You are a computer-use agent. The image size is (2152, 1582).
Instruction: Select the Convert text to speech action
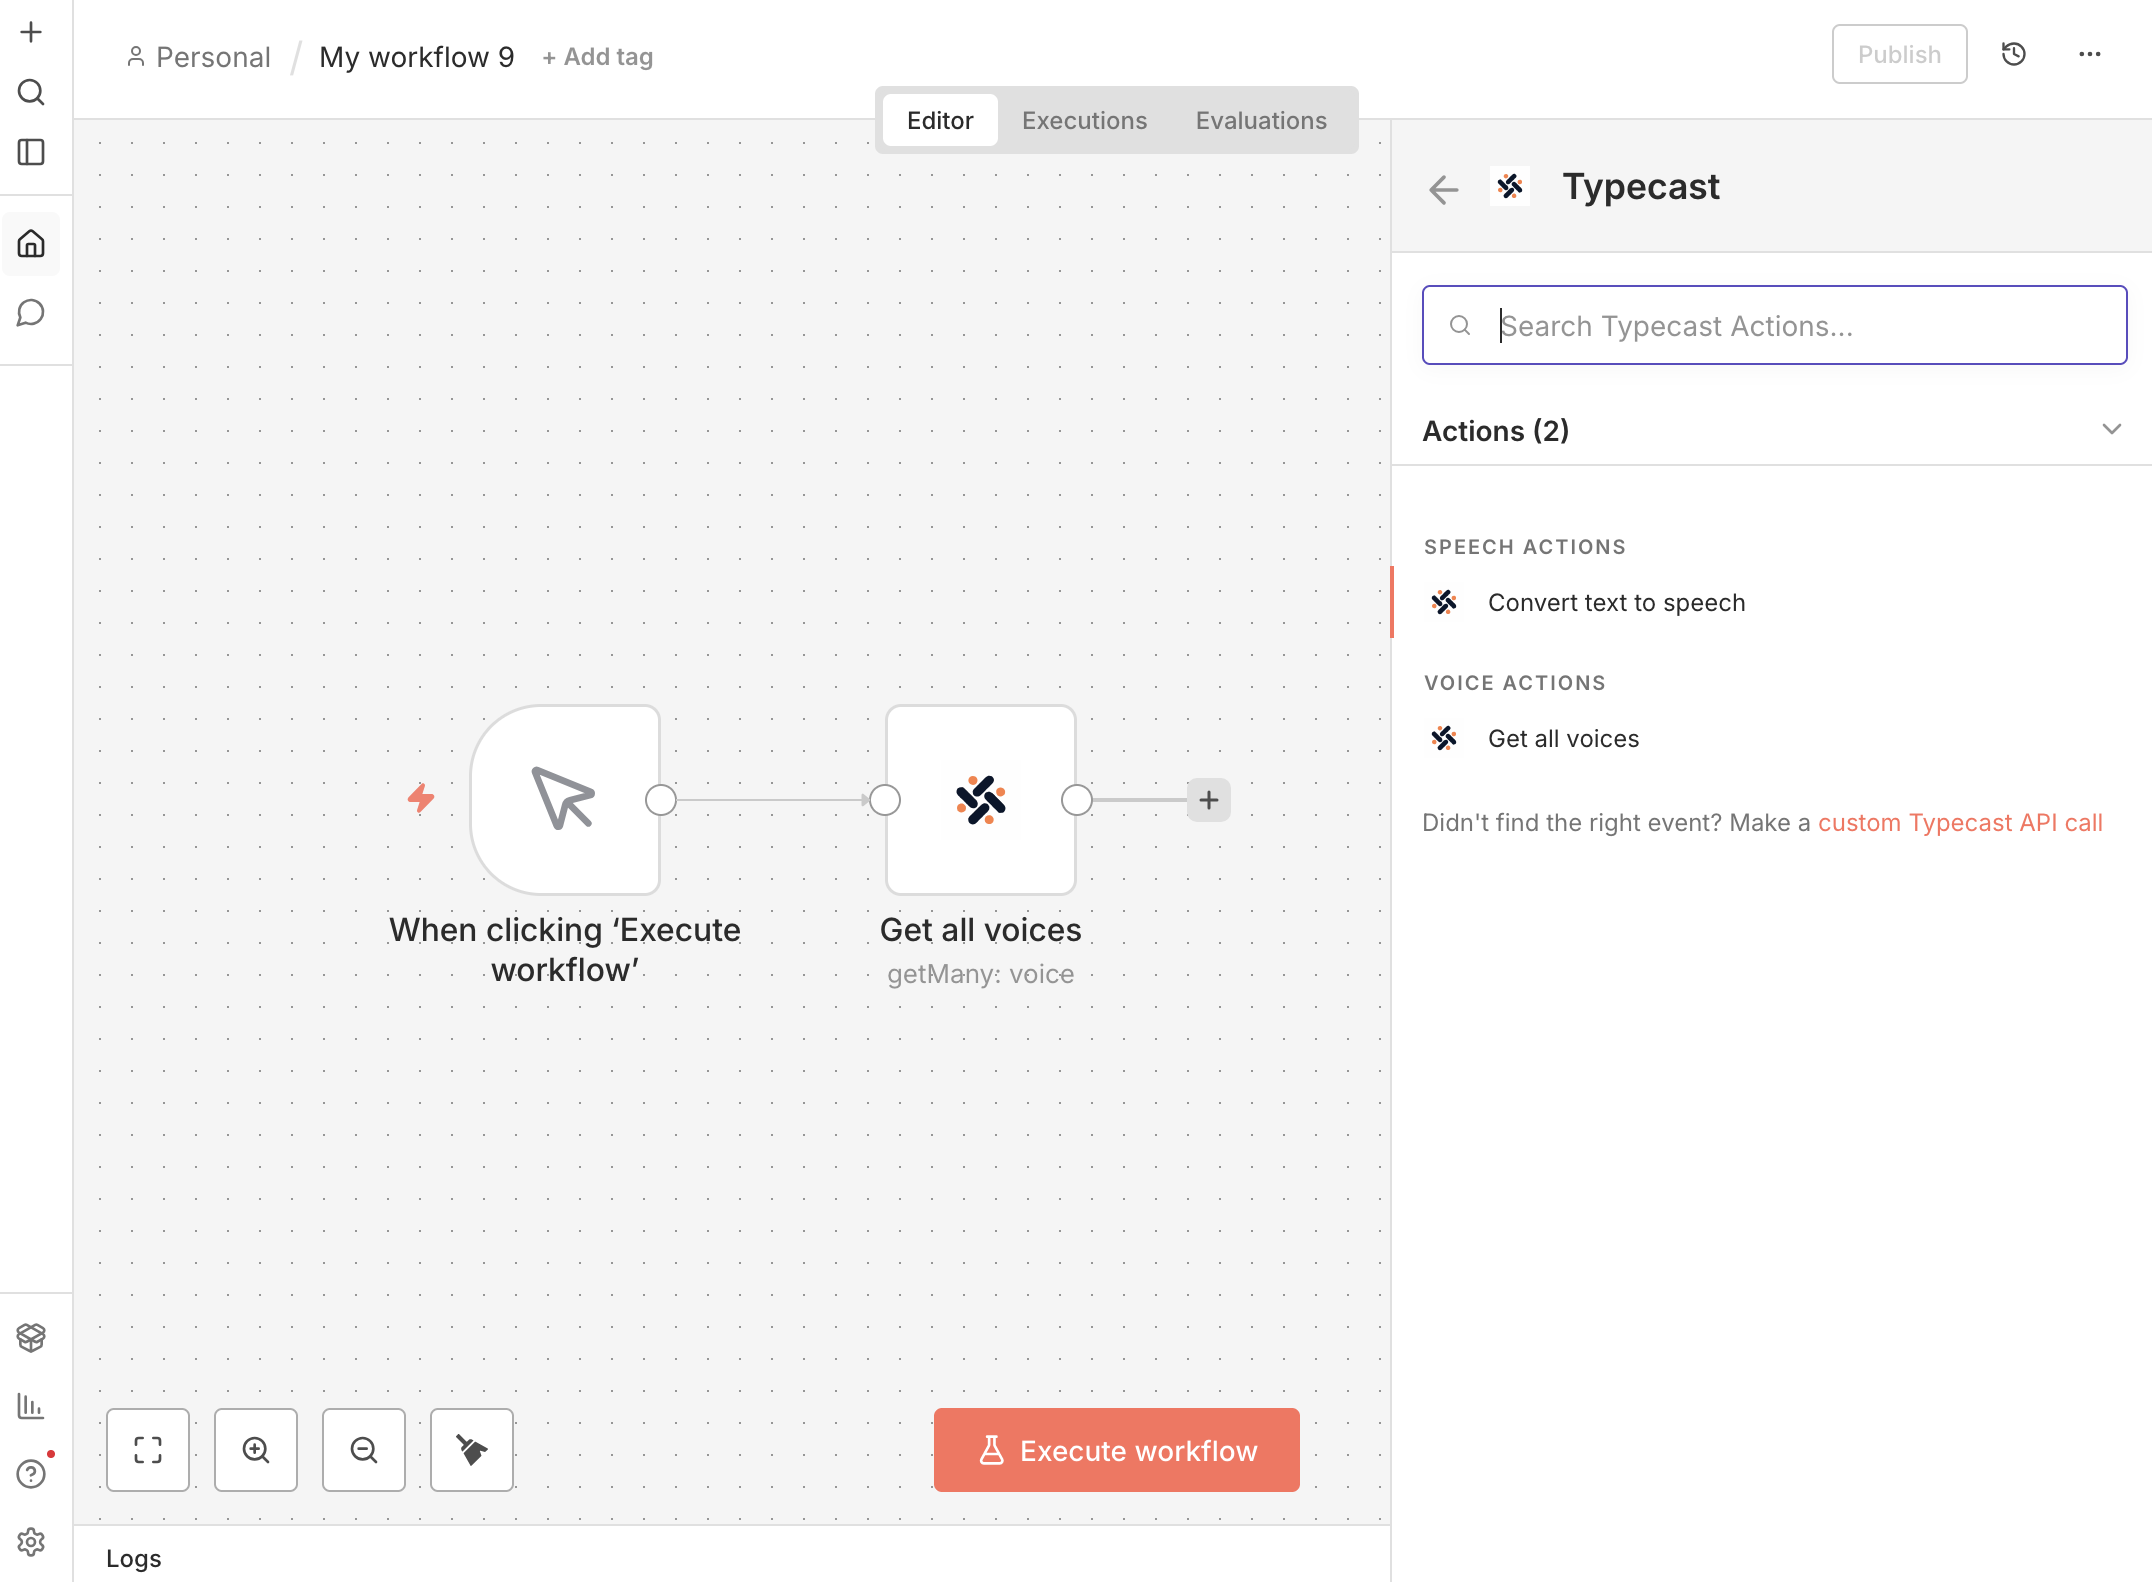tap(1616, 602)
